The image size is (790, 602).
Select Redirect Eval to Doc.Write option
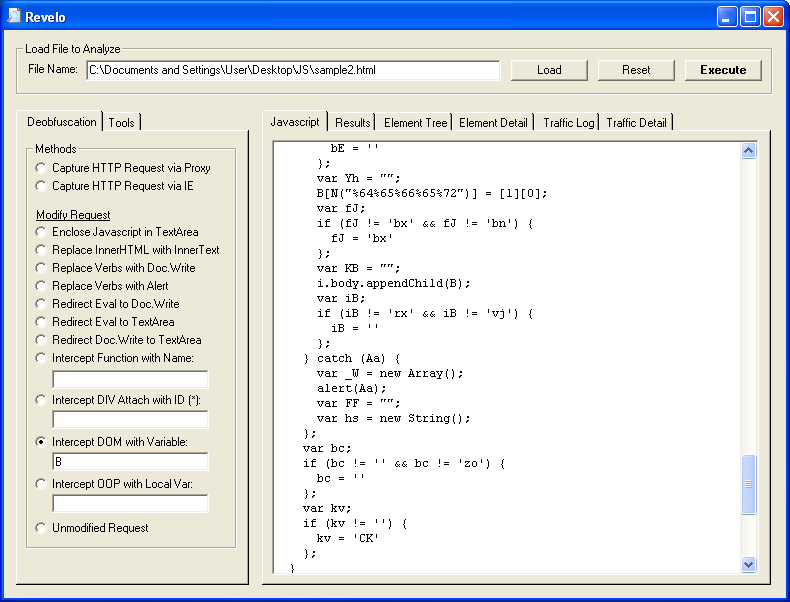click(x=40, y=304)
